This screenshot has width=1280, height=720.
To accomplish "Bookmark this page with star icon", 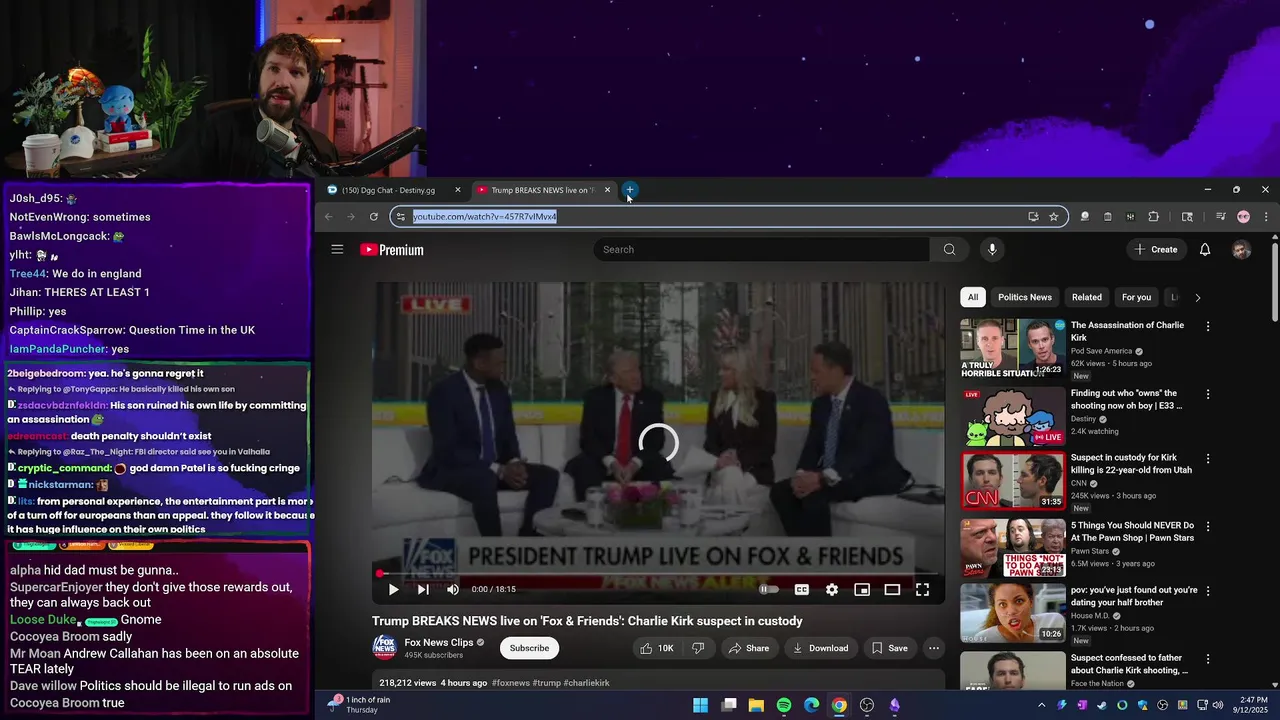I will [1053, 216].
